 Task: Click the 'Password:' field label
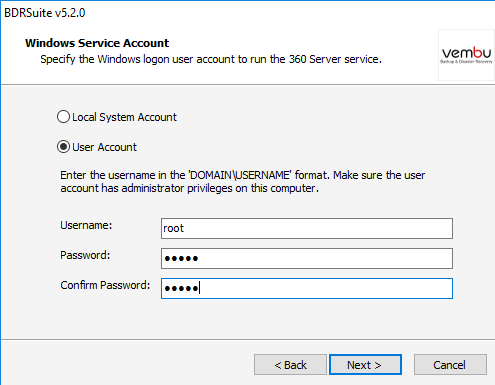pyautogui.click(x=85, y=255)
